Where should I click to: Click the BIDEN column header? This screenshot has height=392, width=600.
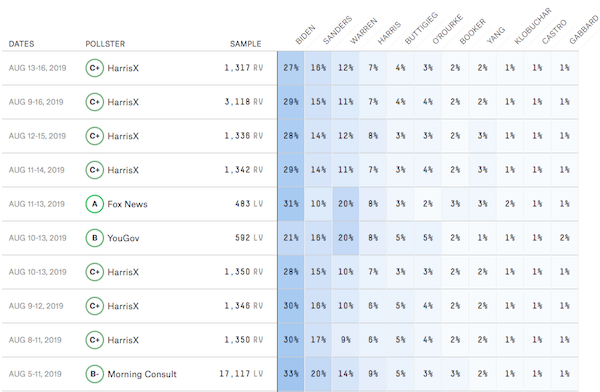(305, 34)
